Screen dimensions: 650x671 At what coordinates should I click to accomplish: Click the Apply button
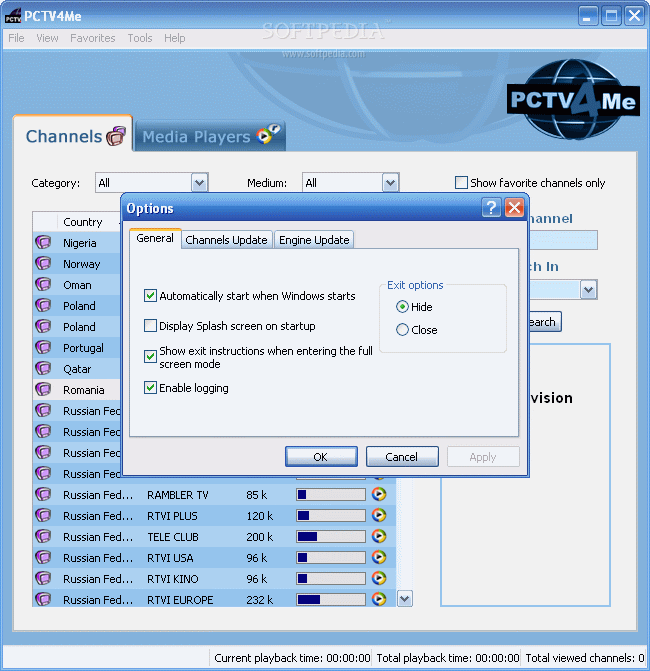(x=483, y=457)
